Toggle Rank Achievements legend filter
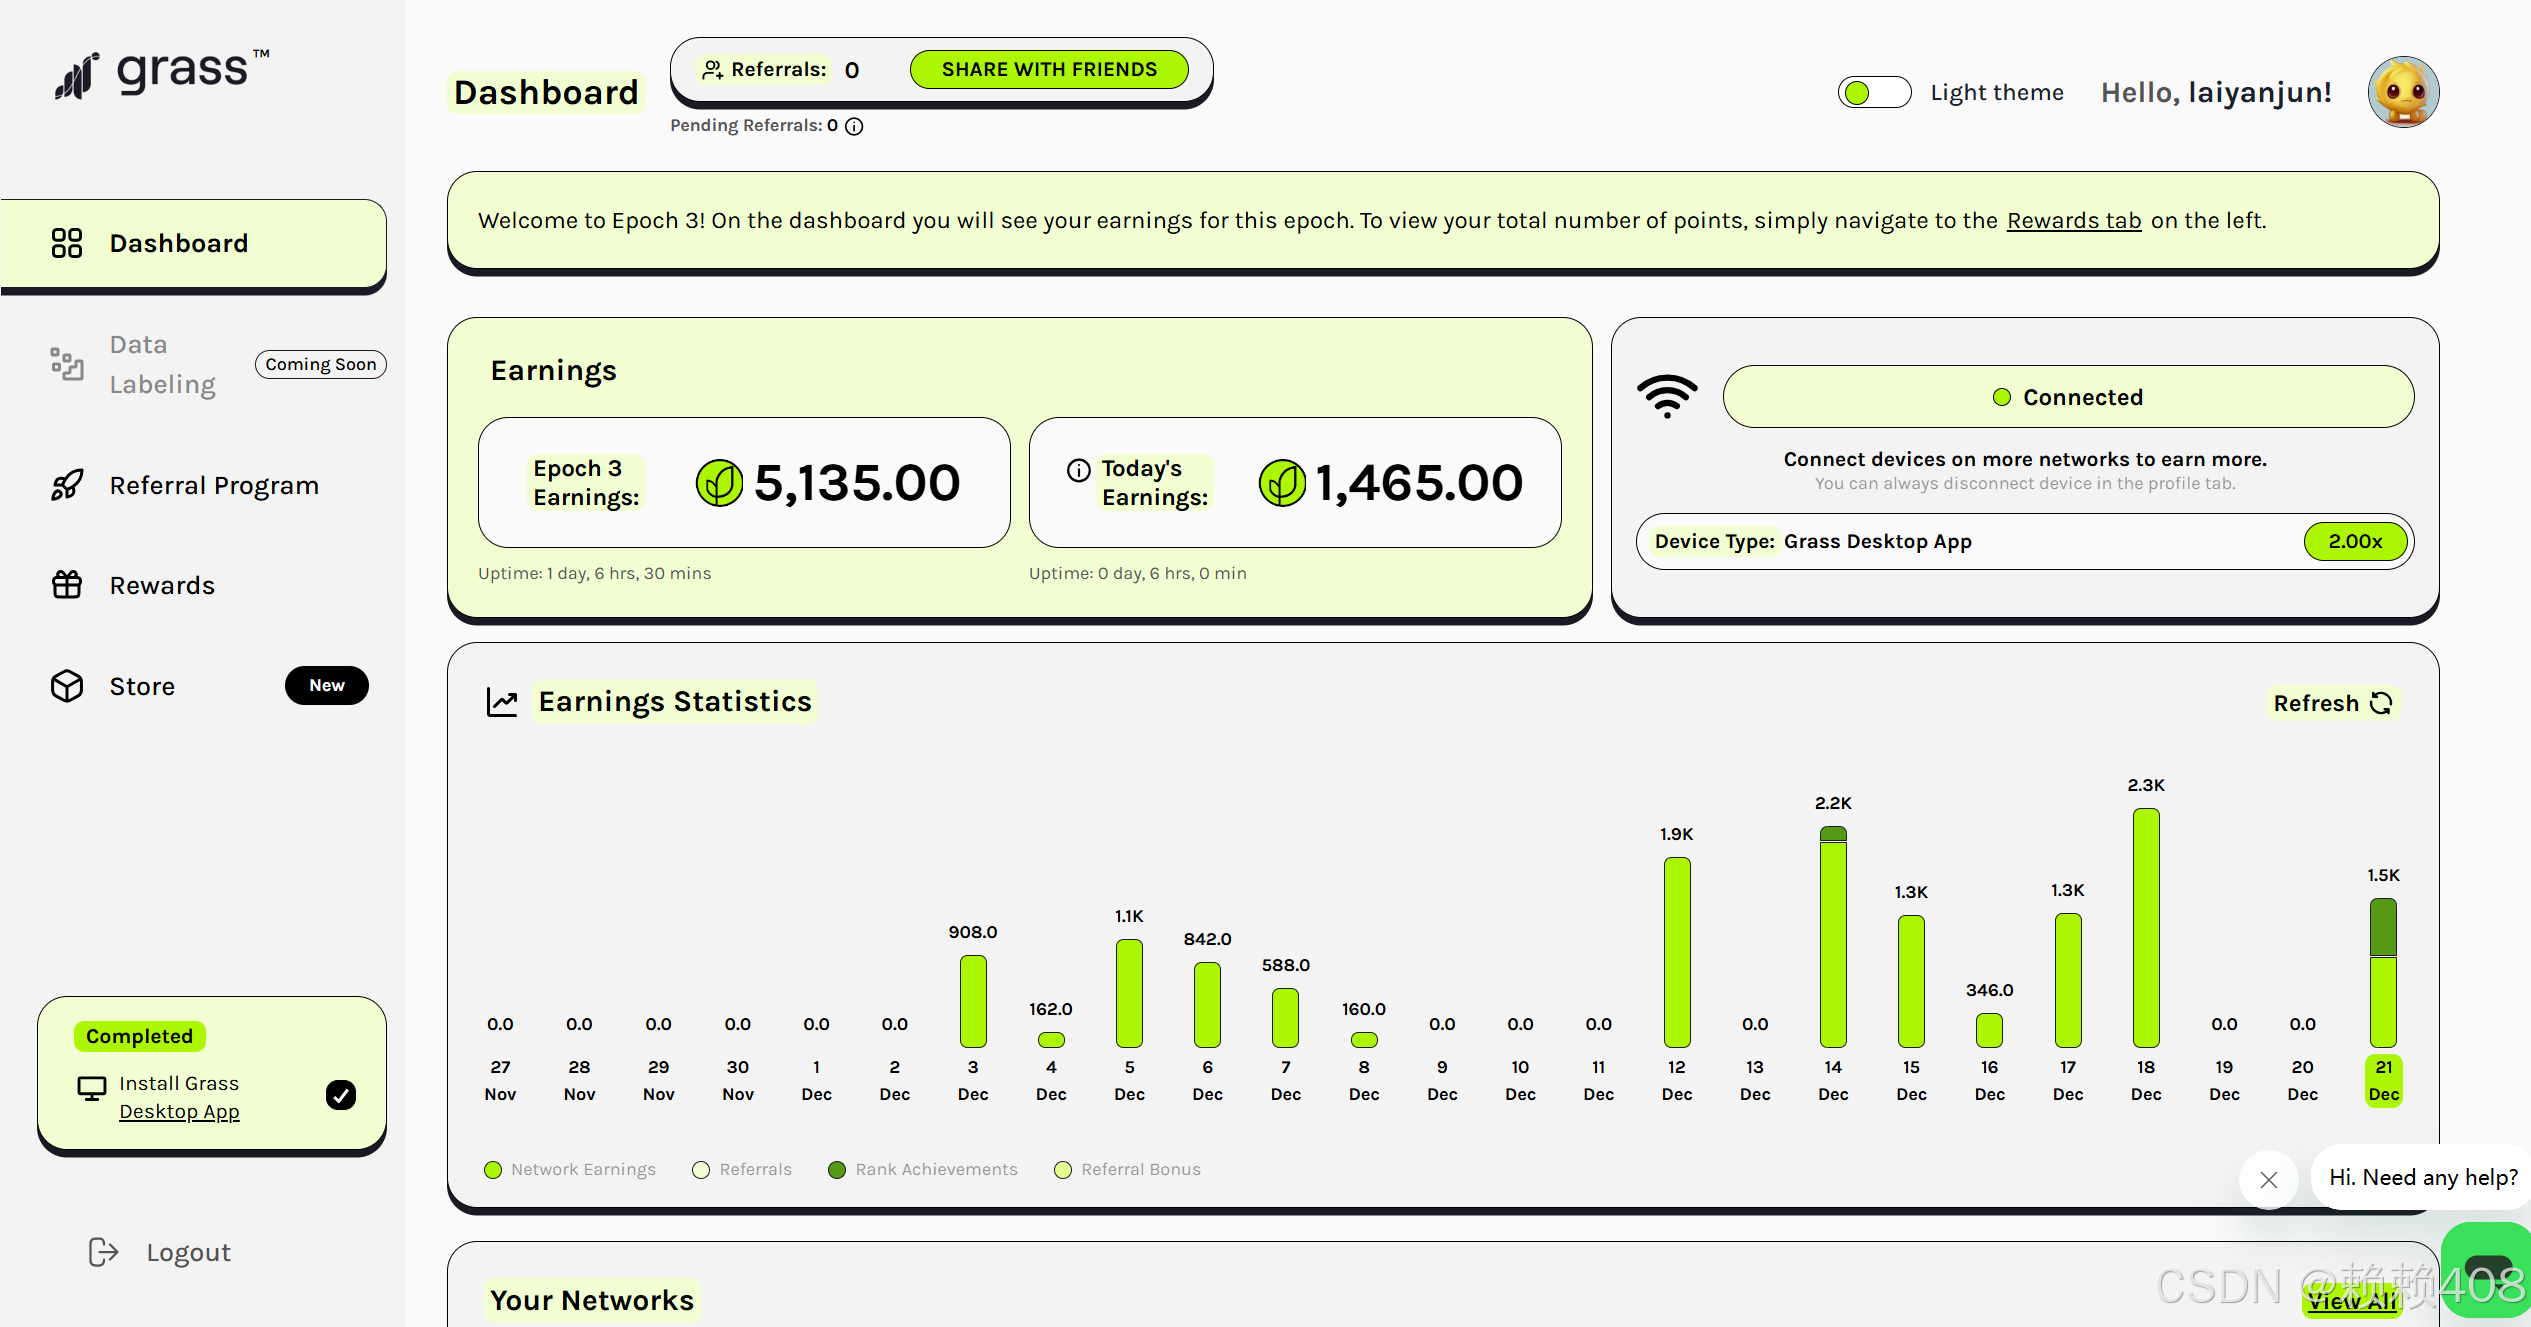 coord(922,1170)
